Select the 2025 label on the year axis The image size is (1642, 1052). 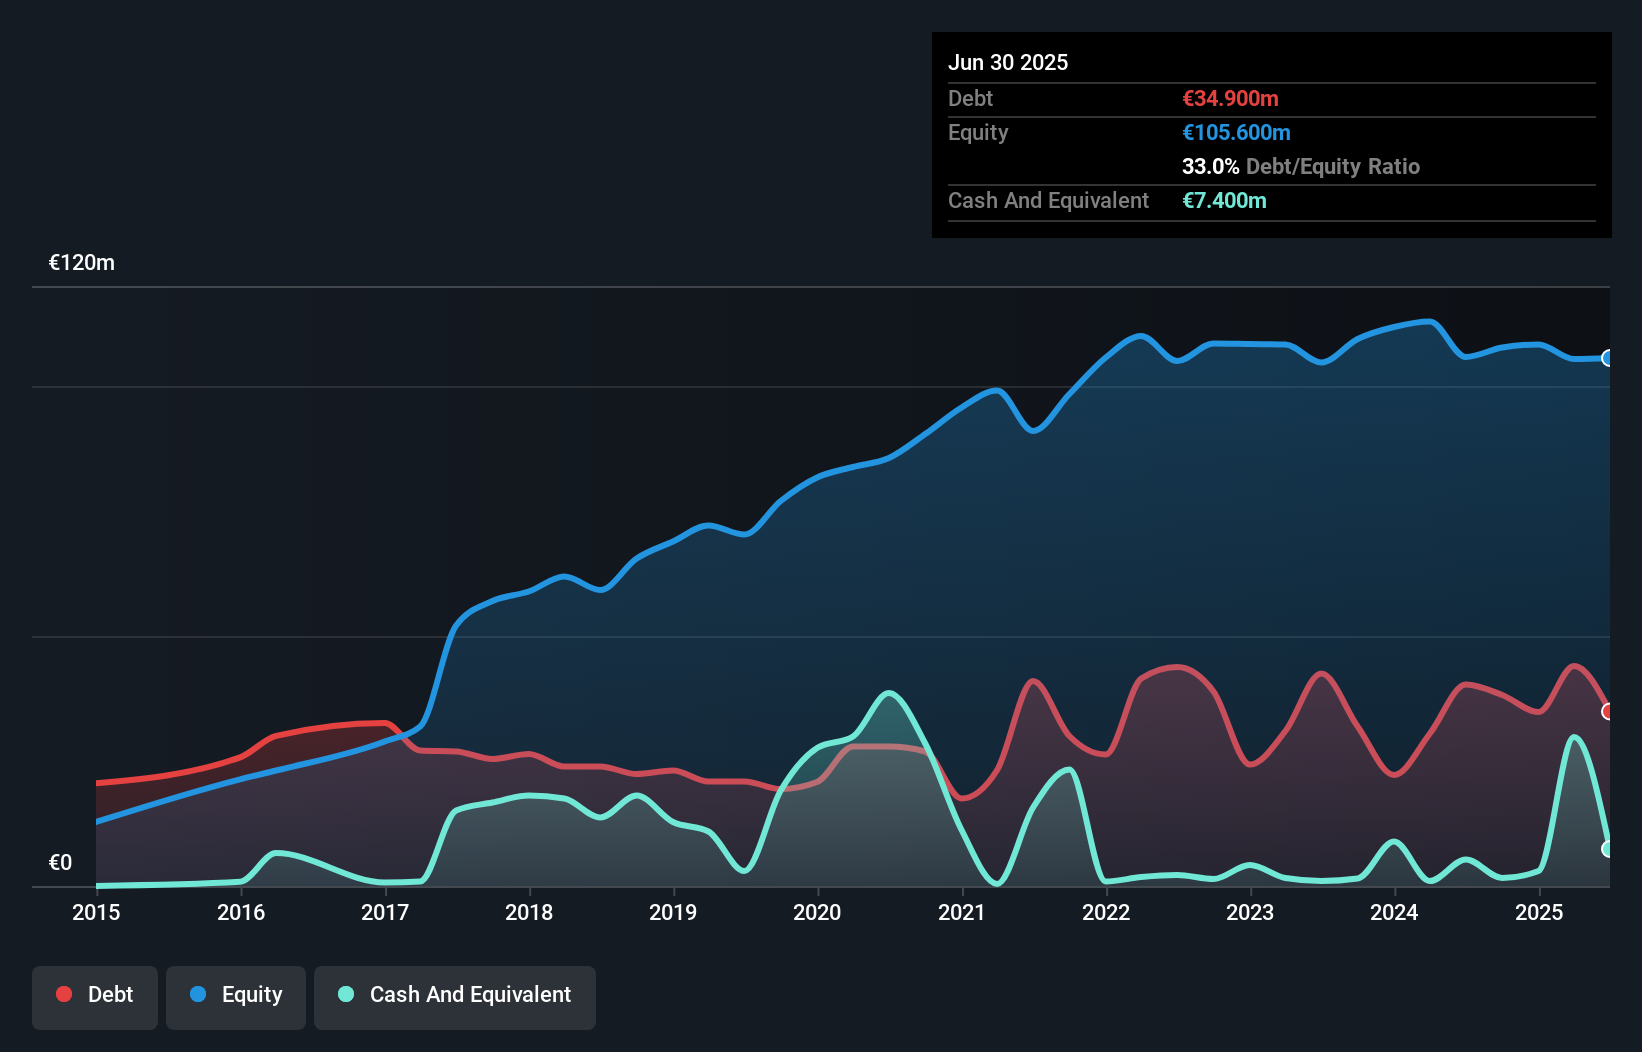click(x=1540, y=912)
